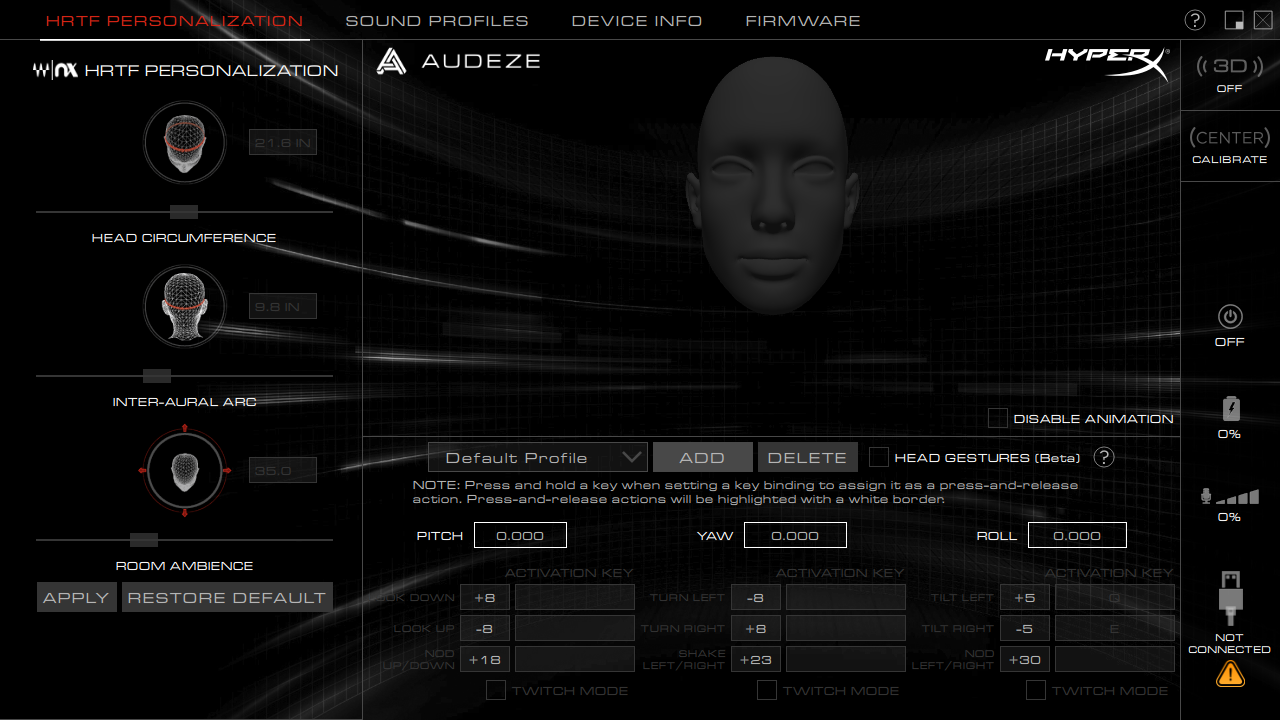Toggle Twitch Mode under Roll
Viewport: 1280px width, 720px height.
pos(1036,690)
